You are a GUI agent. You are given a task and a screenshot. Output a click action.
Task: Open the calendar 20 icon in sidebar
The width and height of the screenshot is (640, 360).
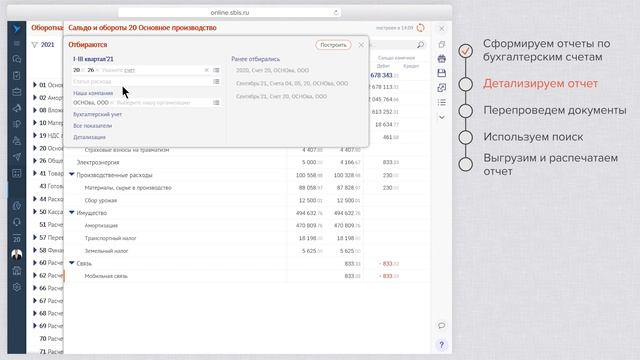pyautogui.click(x=17, y=239)
